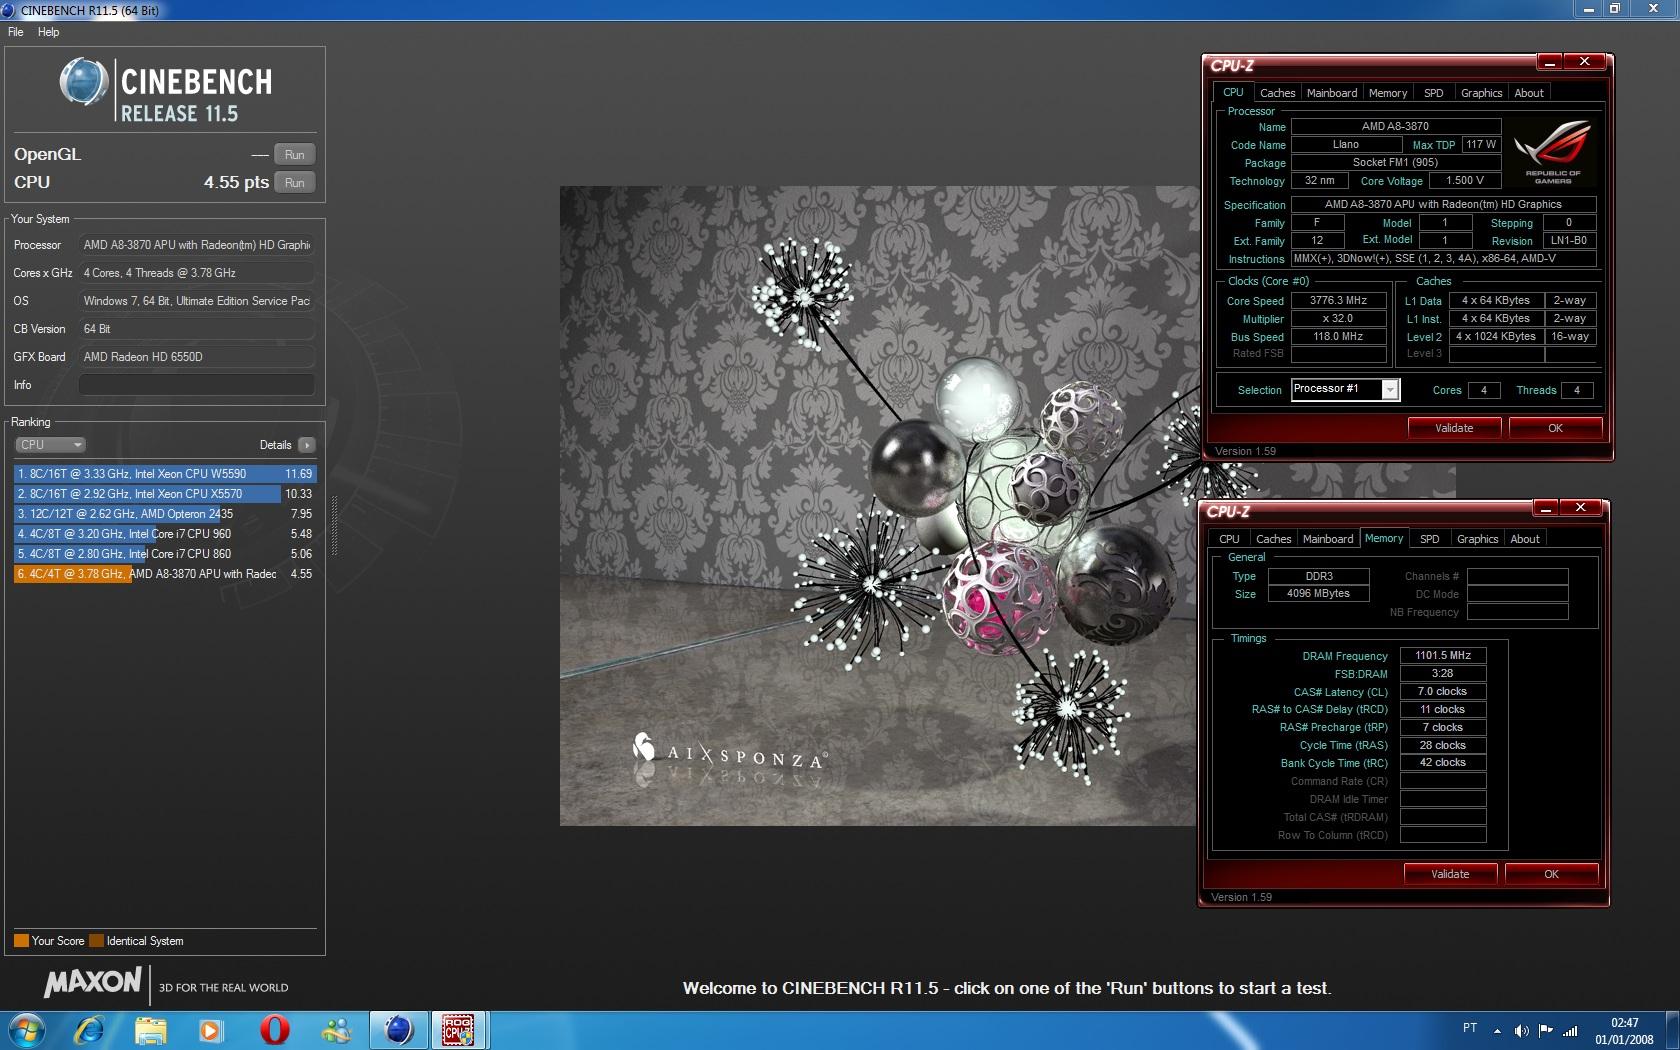The image size is (1680, 1050).
Task: Switch to the ROG CPU-Z taskbar button
Action: click(x=459, y=1029)
